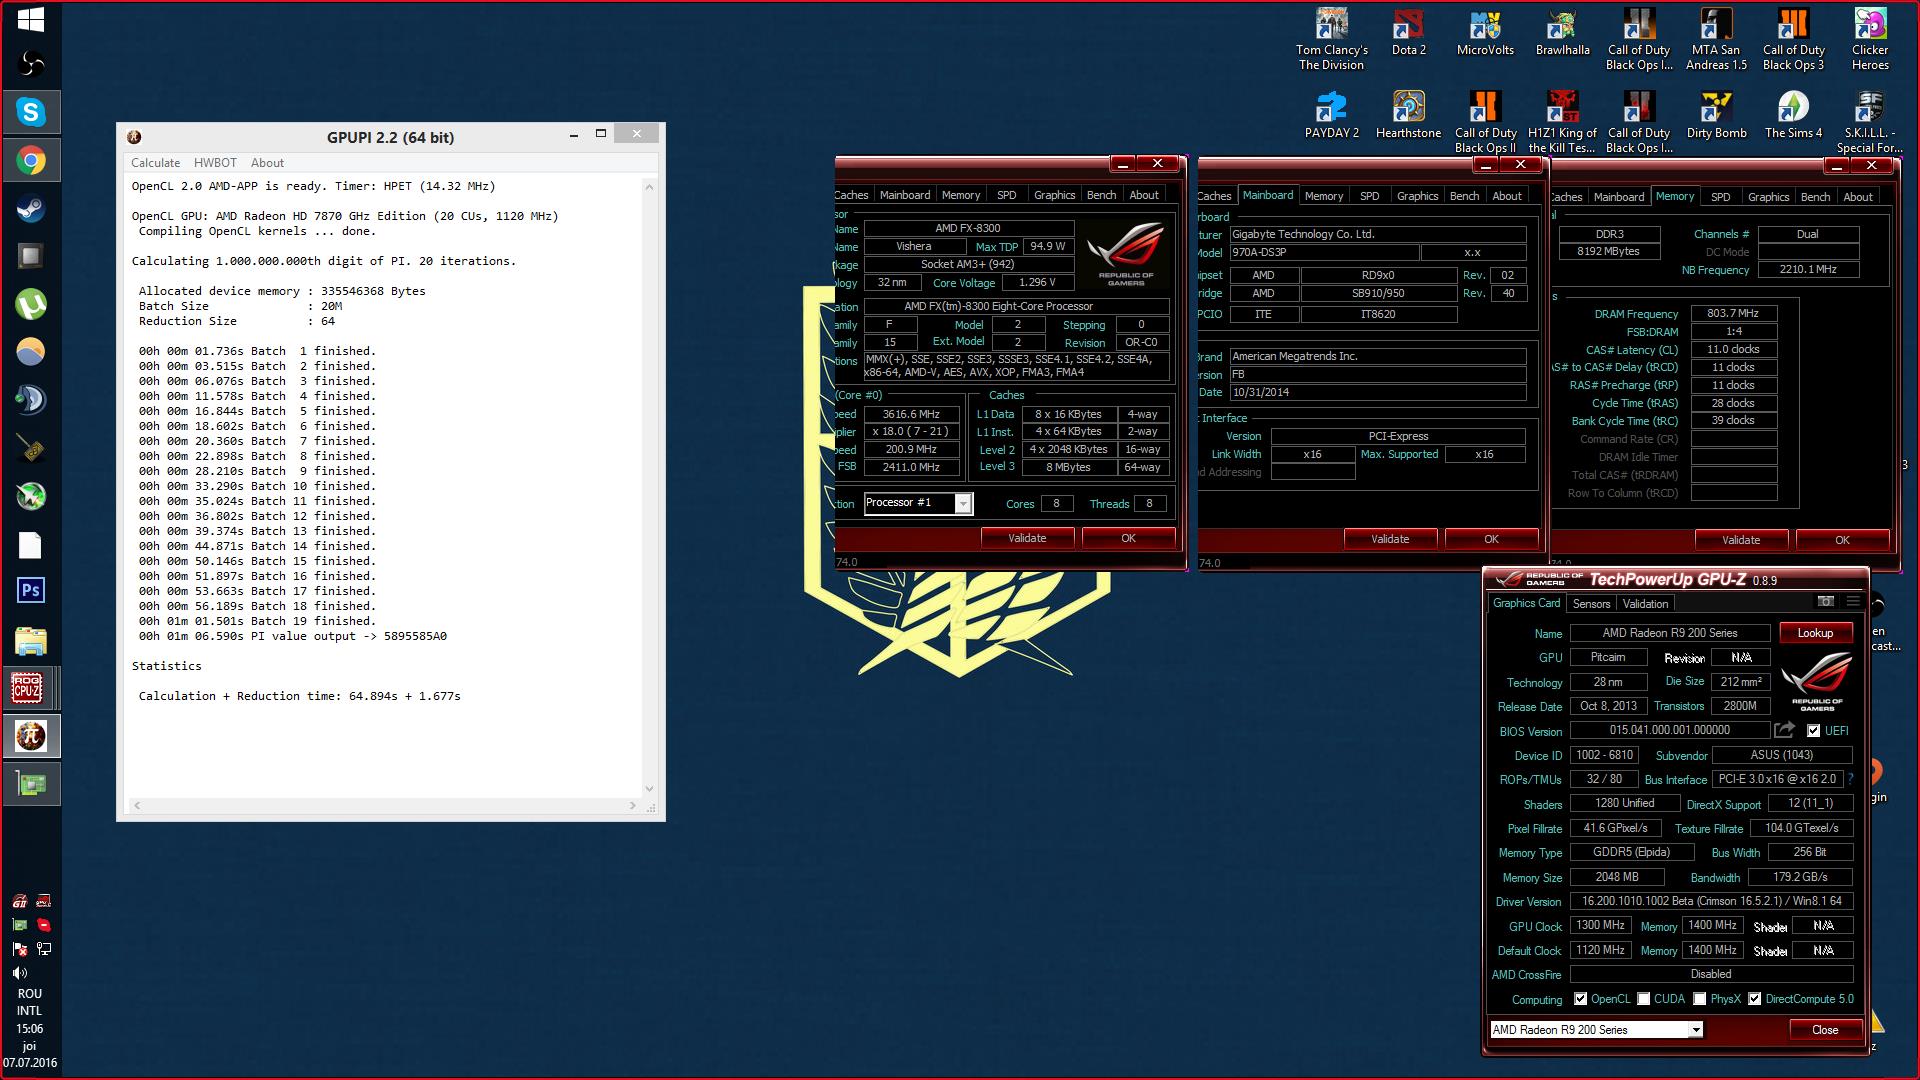Click Lookup button in GPU-Z
Image resolution: width=1920 pixels, height=1080 pixels.
click(x=1815, y=633)
